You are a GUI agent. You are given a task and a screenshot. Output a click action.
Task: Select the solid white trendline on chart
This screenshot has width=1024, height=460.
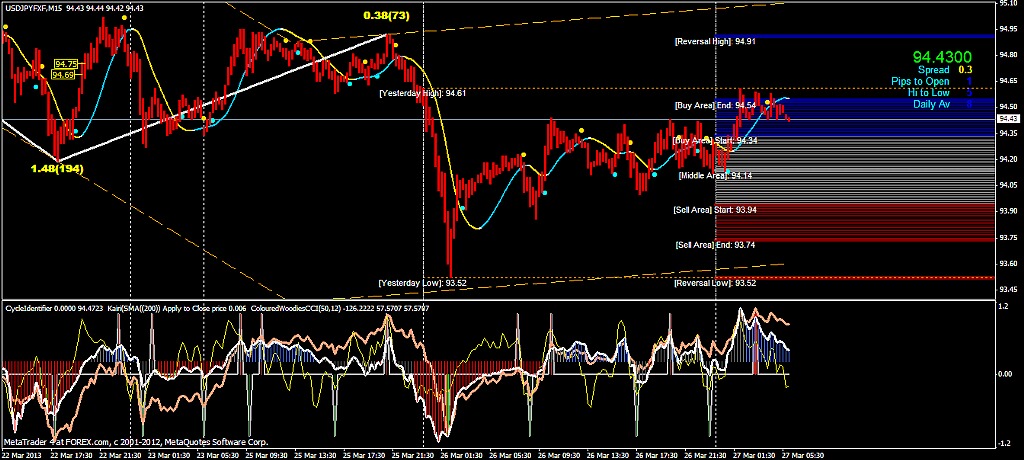(223, 98)
